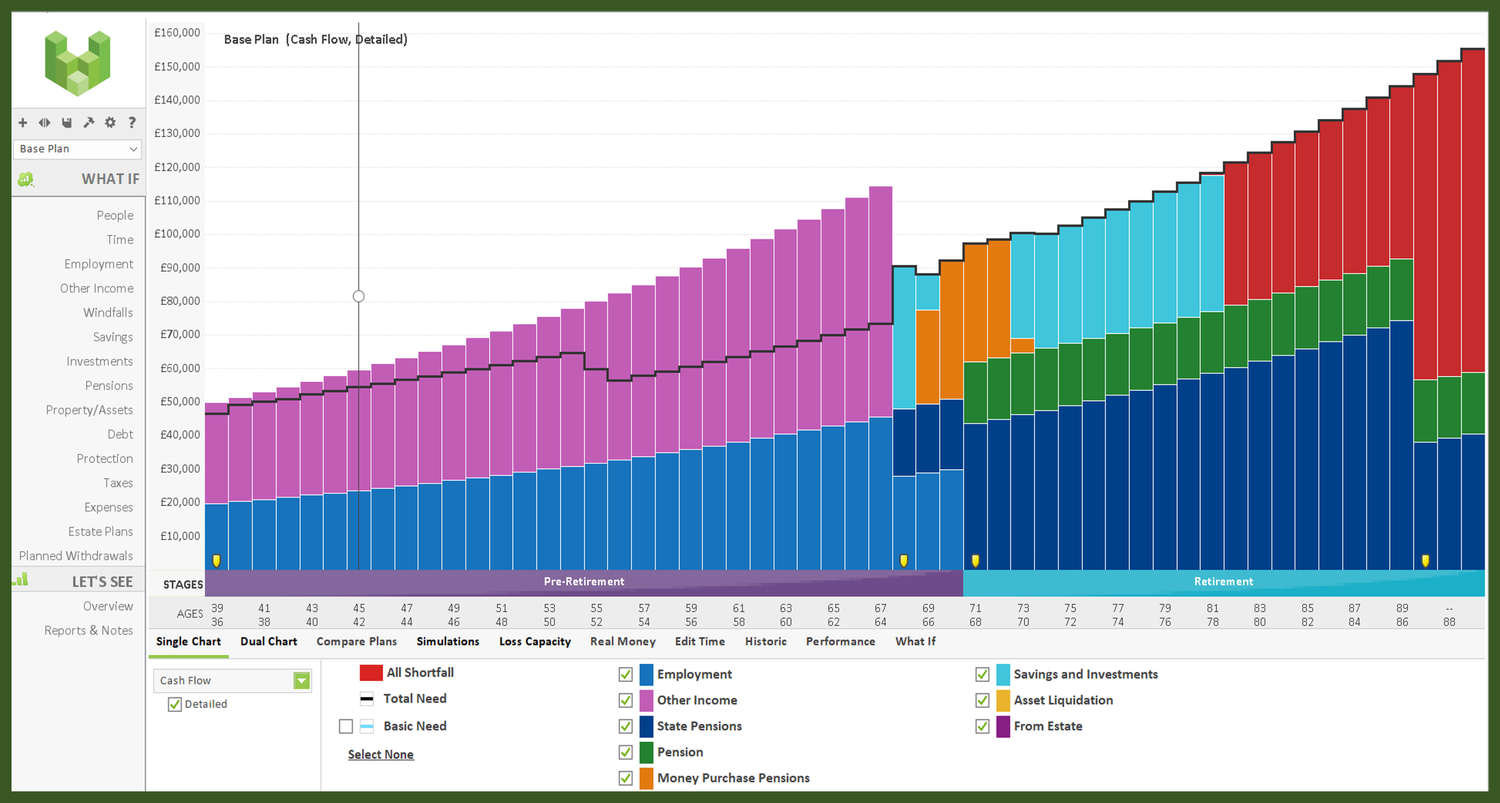The width and height of the screenshot is (1500, 803).
Task: Click the help question mark icon
Action: (x=132, y=122)
